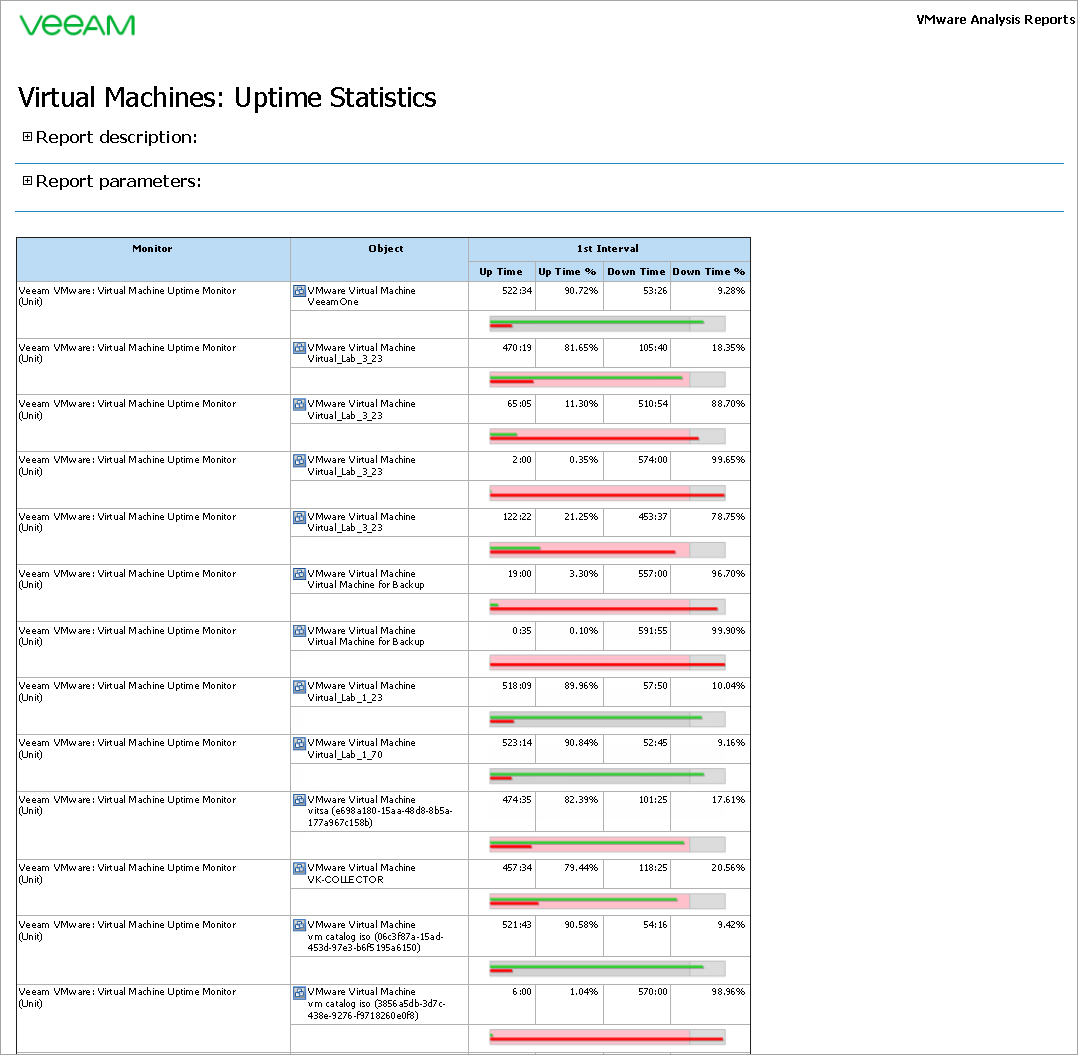
Task: Click the Monitor cell in the VK-COLLECTOR row
Action: point(153,887)
